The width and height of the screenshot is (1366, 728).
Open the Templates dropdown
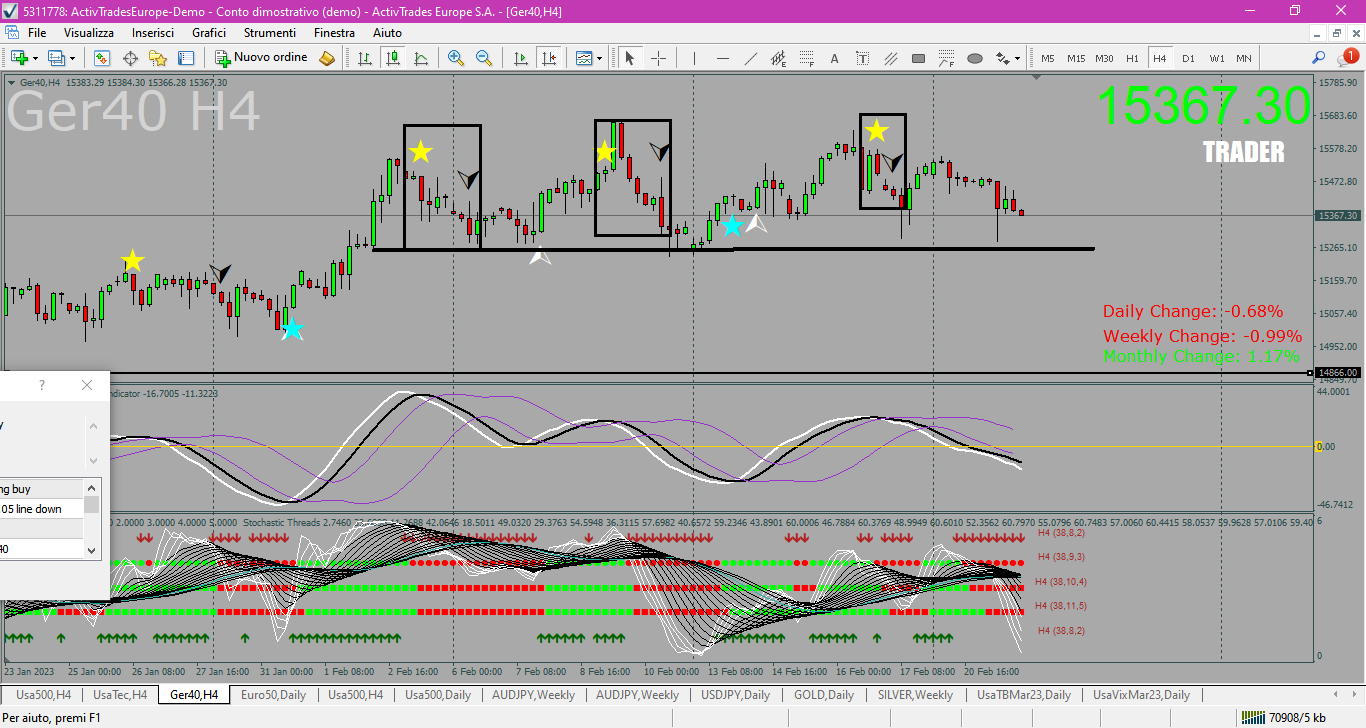point(588,58)
